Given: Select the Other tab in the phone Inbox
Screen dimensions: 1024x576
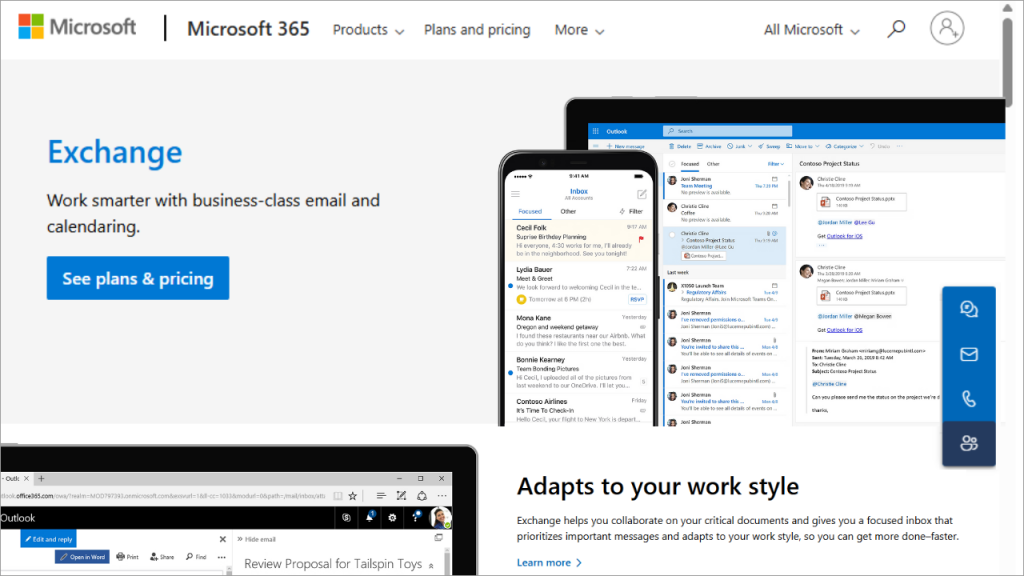Looking at the screenshot, I should (568, 212).
